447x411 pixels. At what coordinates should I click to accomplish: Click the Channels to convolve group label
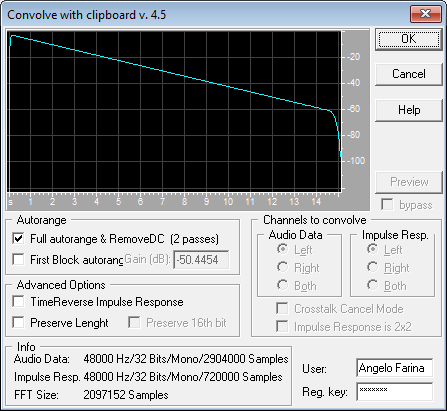tap(315, 220)
